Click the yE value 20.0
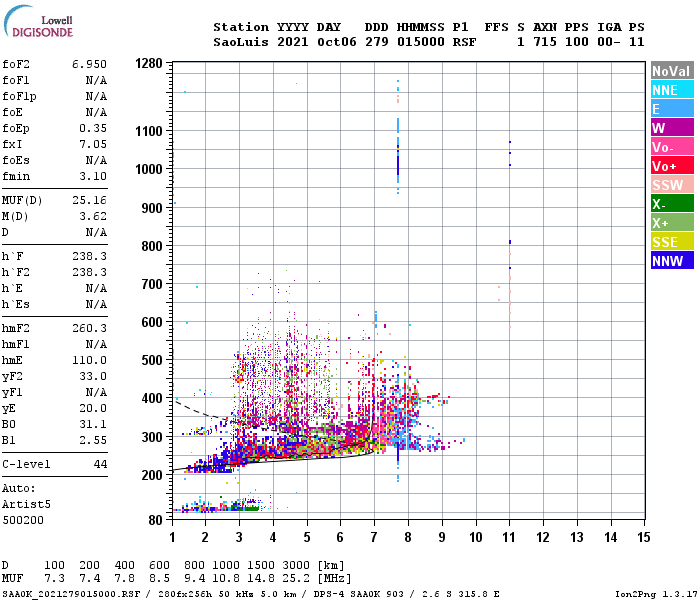Viewport: 700px width, 600px height. 93,408
